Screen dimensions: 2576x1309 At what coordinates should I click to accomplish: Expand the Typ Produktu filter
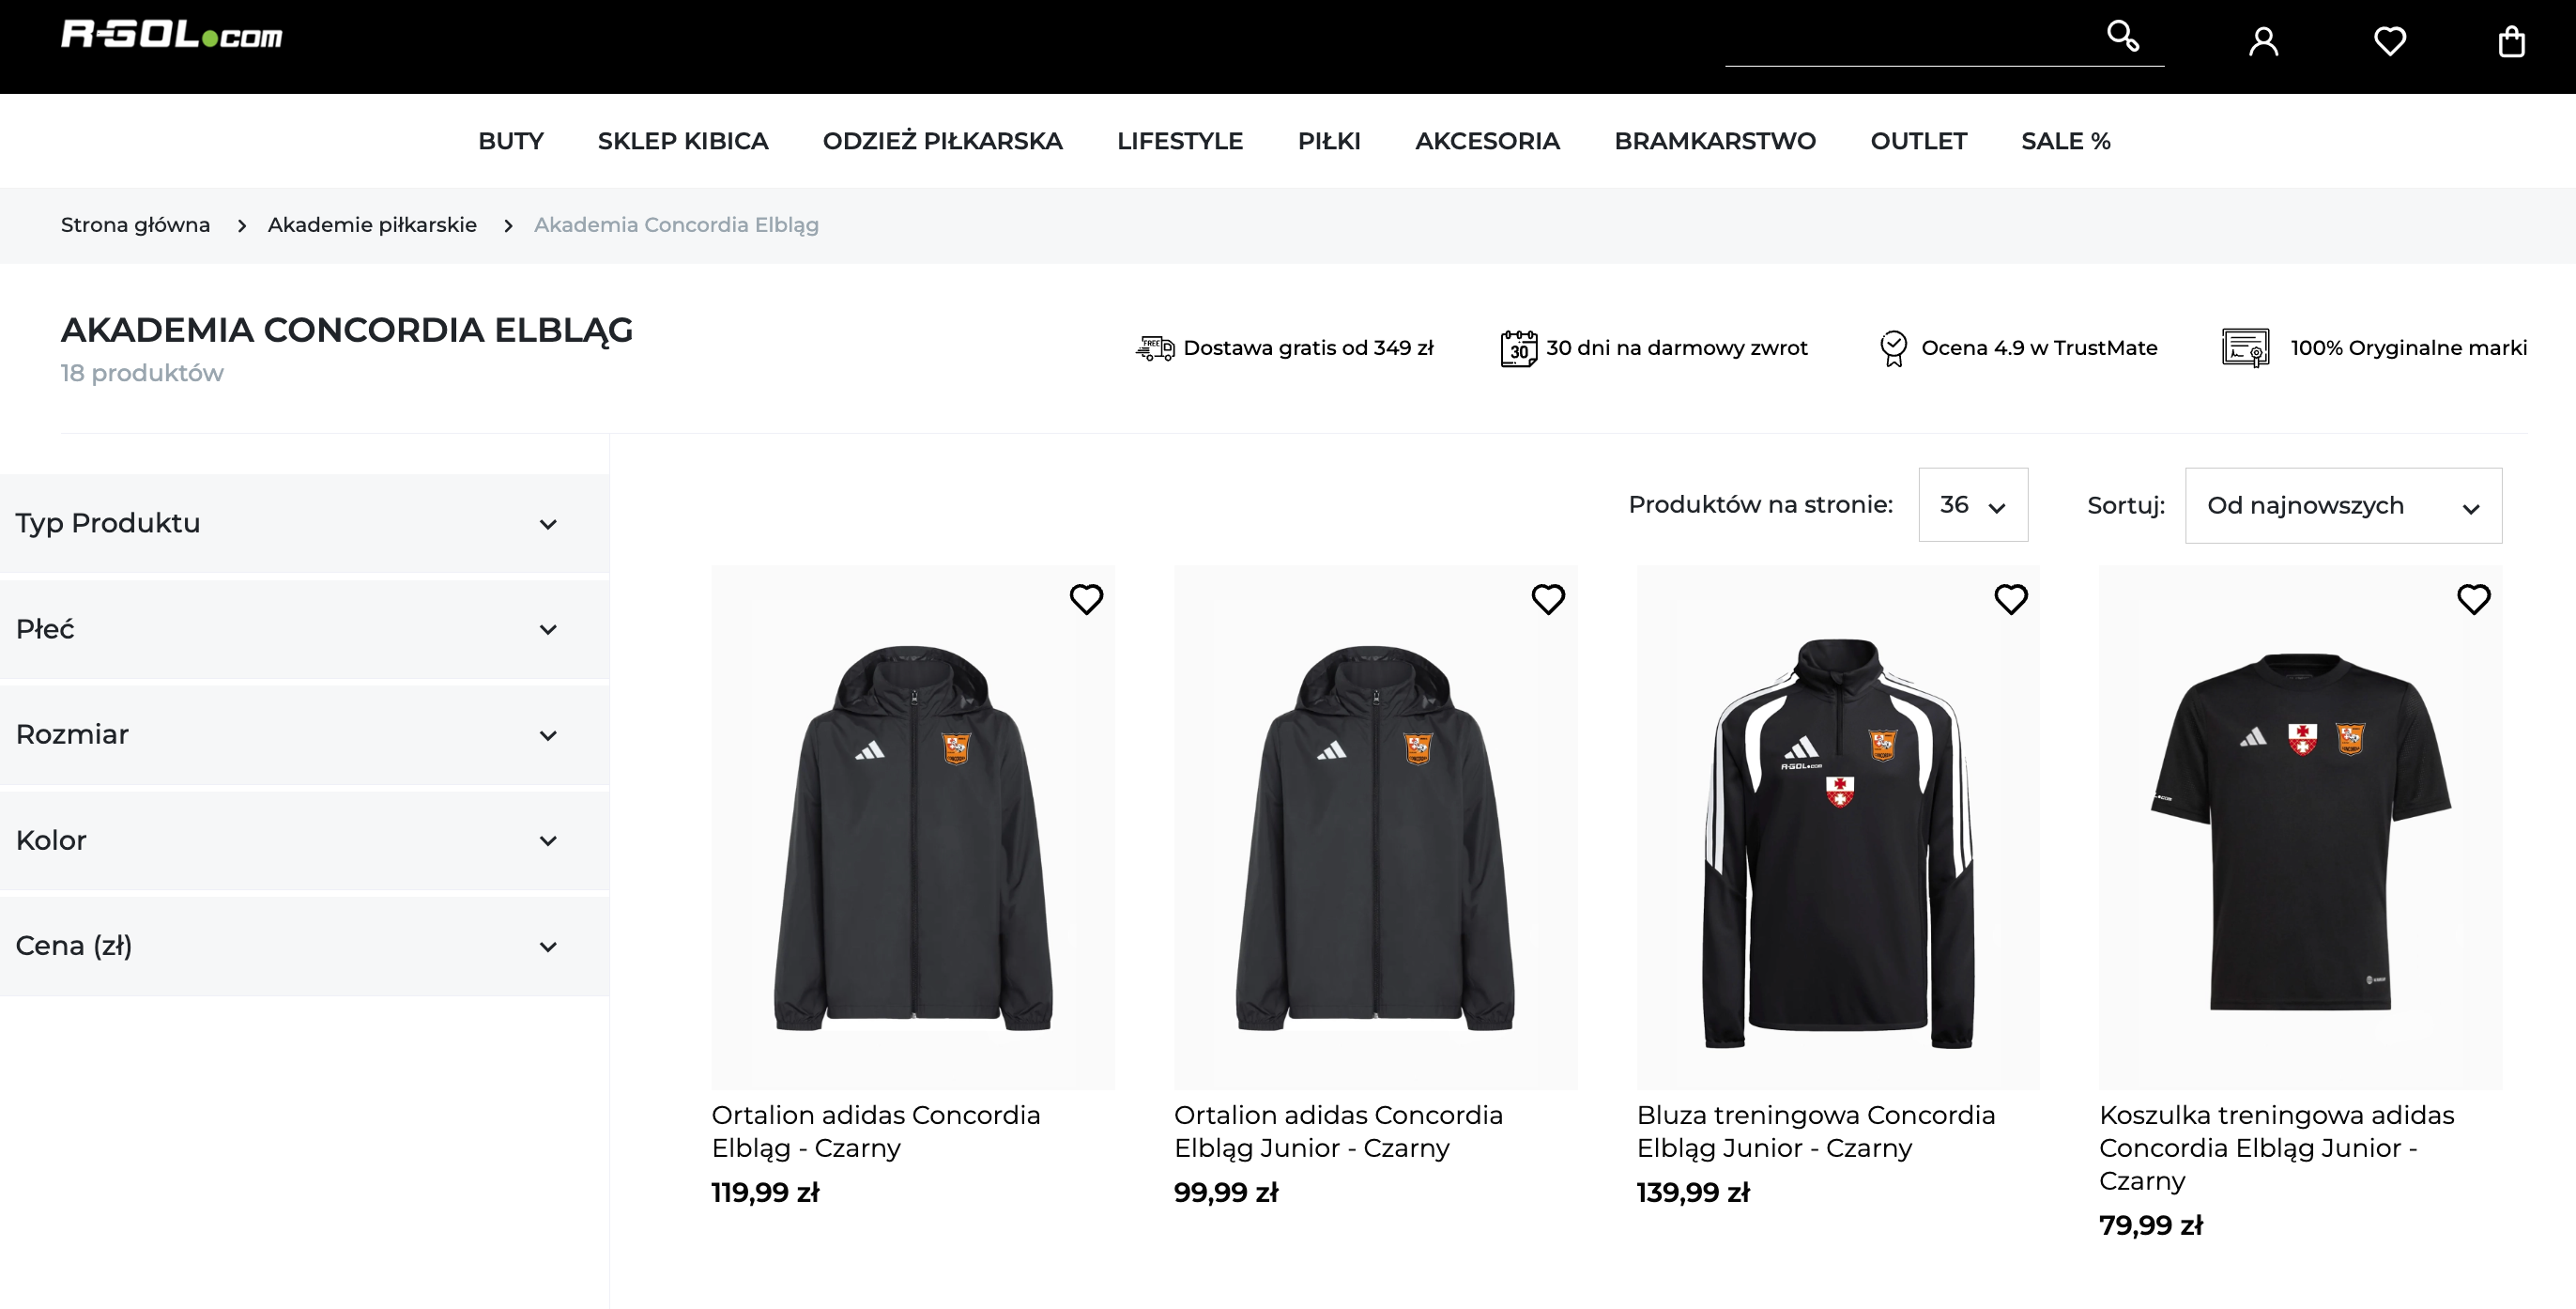pyautogui.click(x=304, y=523)
